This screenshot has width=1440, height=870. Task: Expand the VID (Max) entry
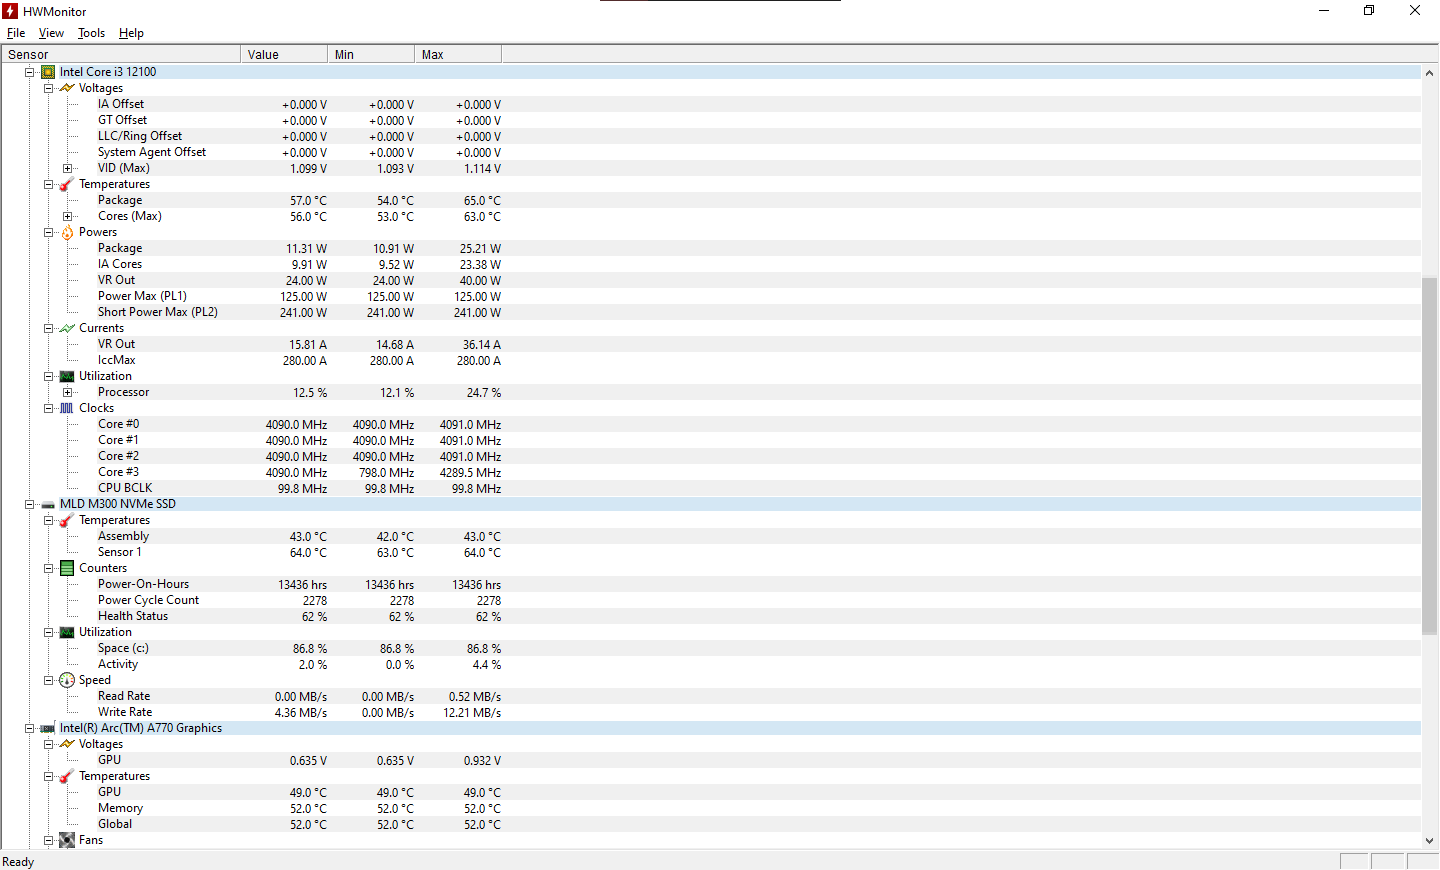[x=67, y=168]
